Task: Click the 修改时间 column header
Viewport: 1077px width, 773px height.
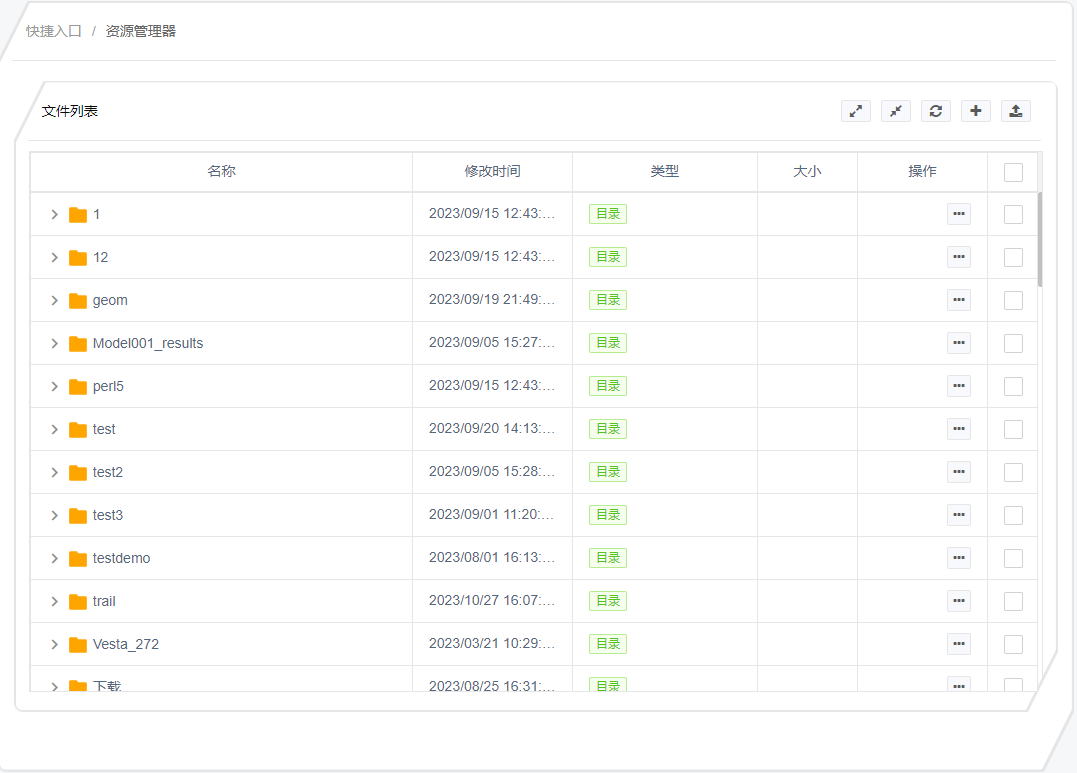Action: (492, 171)
